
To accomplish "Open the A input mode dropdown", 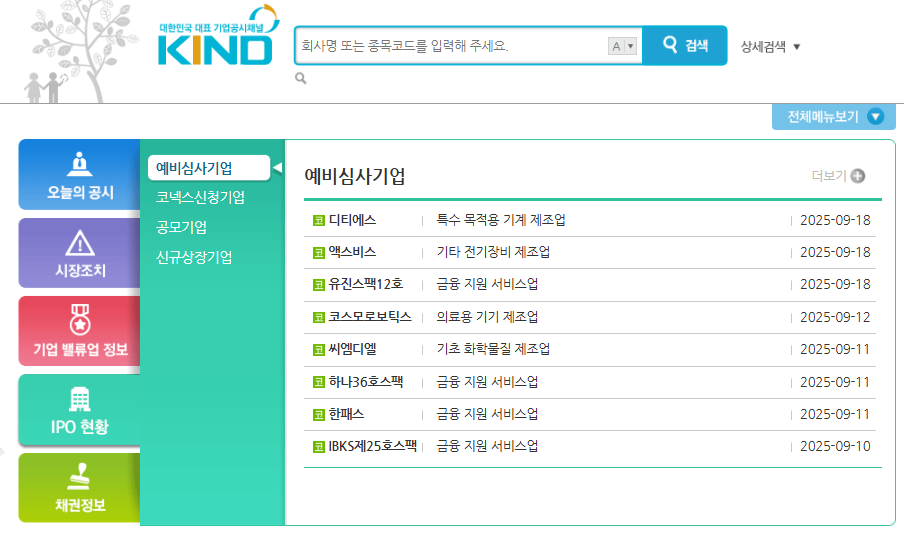I will click(x=622, y=46).
